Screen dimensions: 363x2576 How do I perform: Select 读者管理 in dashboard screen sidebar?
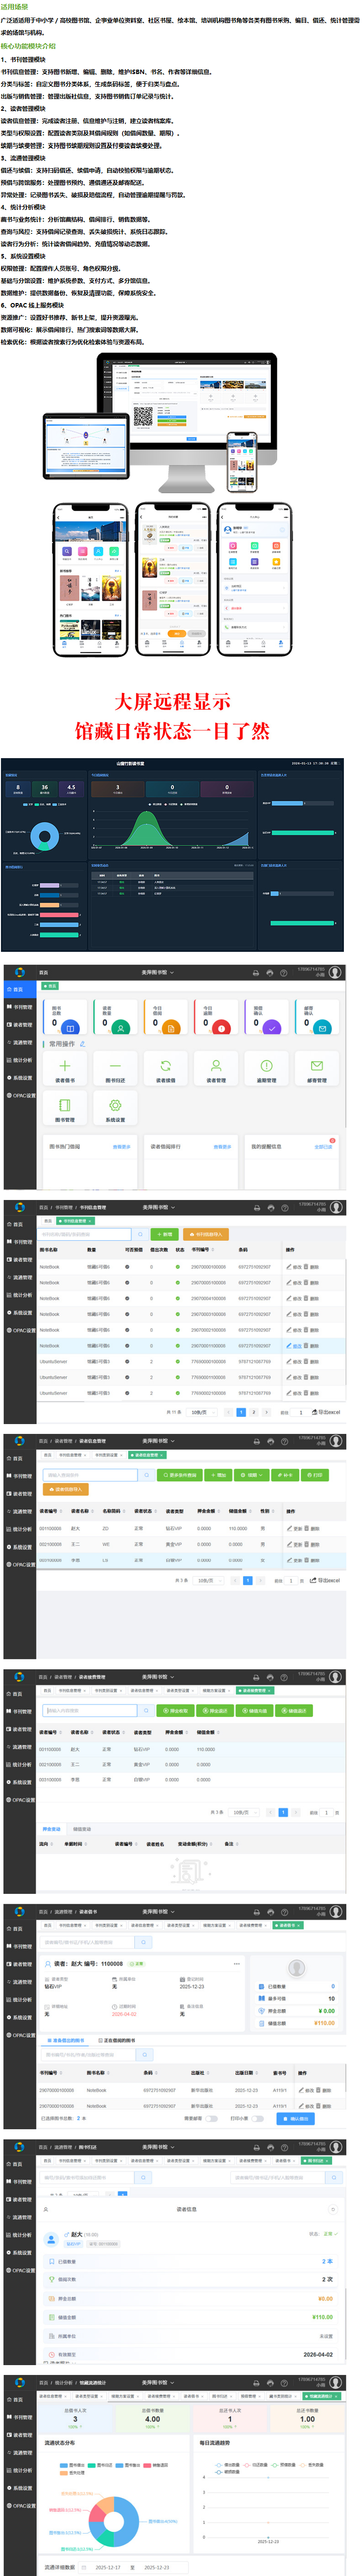19,1025
